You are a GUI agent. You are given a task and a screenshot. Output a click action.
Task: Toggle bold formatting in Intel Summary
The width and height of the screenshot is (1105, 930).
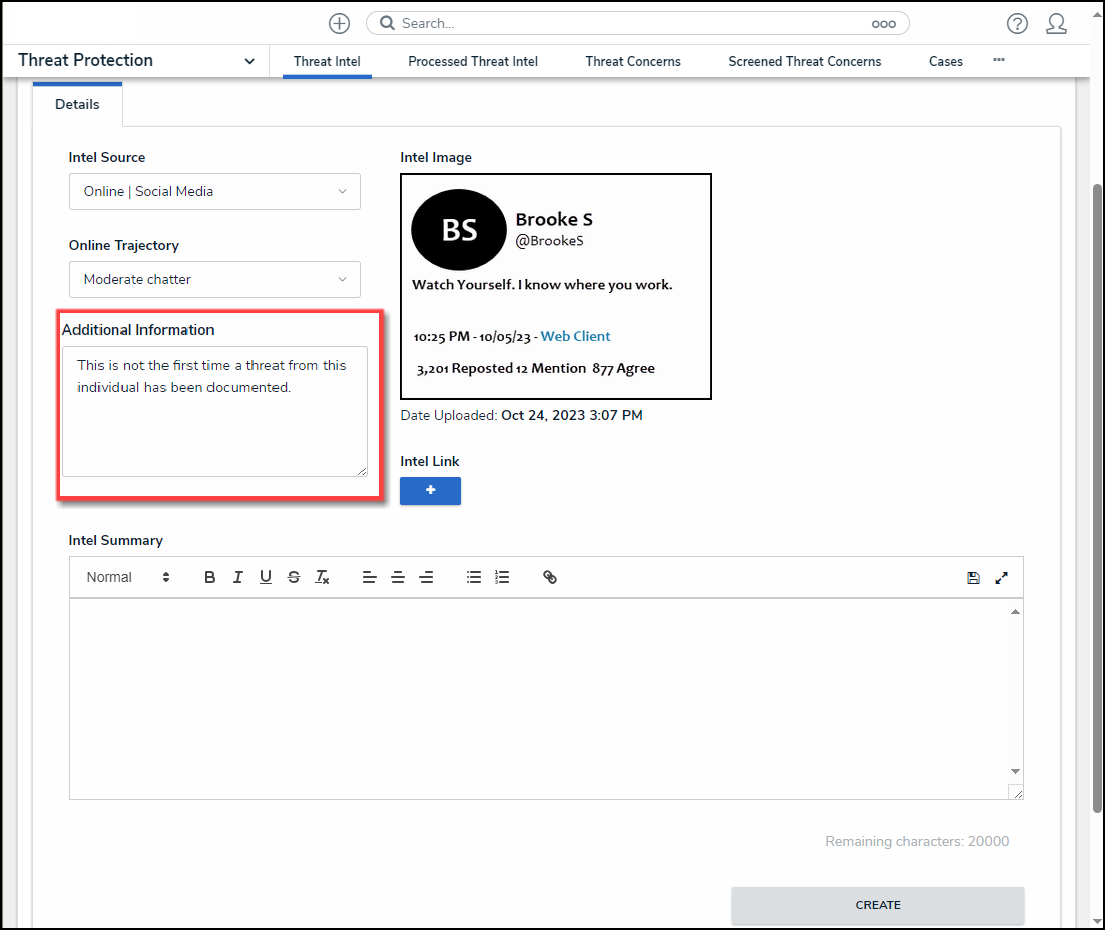click(210, 577)
